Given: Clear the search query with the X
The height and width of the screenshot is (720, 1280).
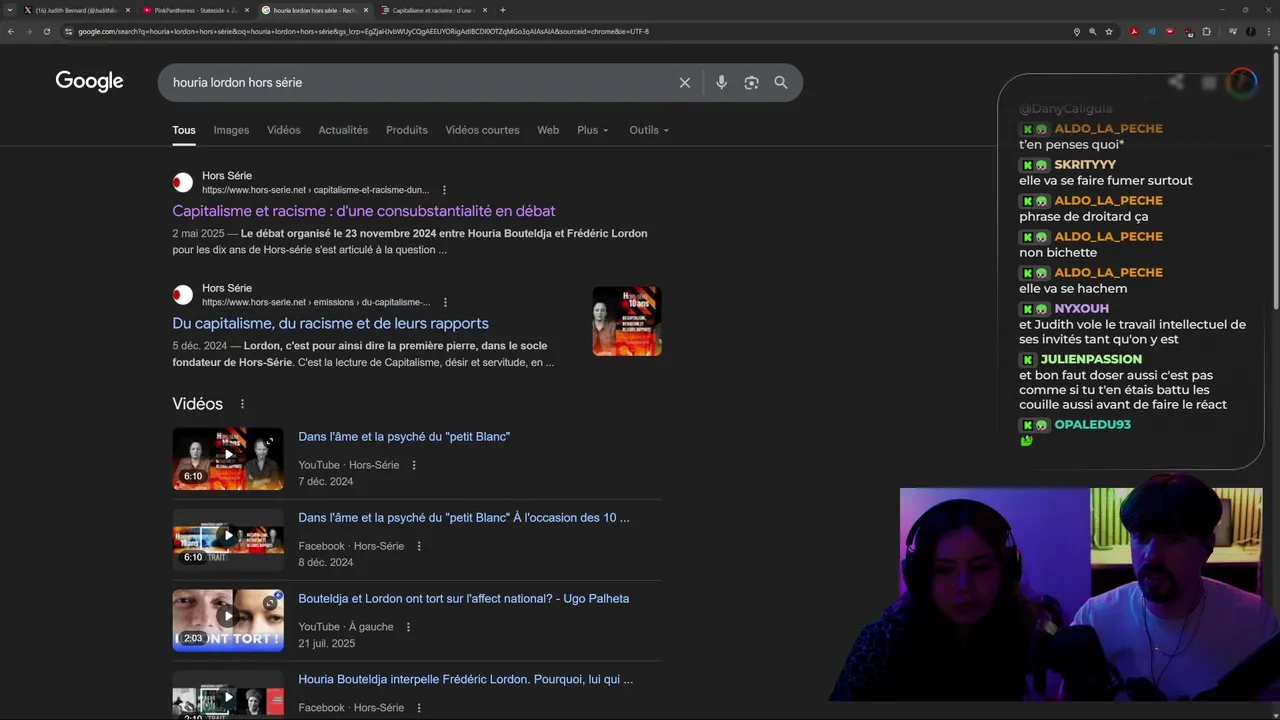Looking at the screenshot, I should (x=685, y=83).
